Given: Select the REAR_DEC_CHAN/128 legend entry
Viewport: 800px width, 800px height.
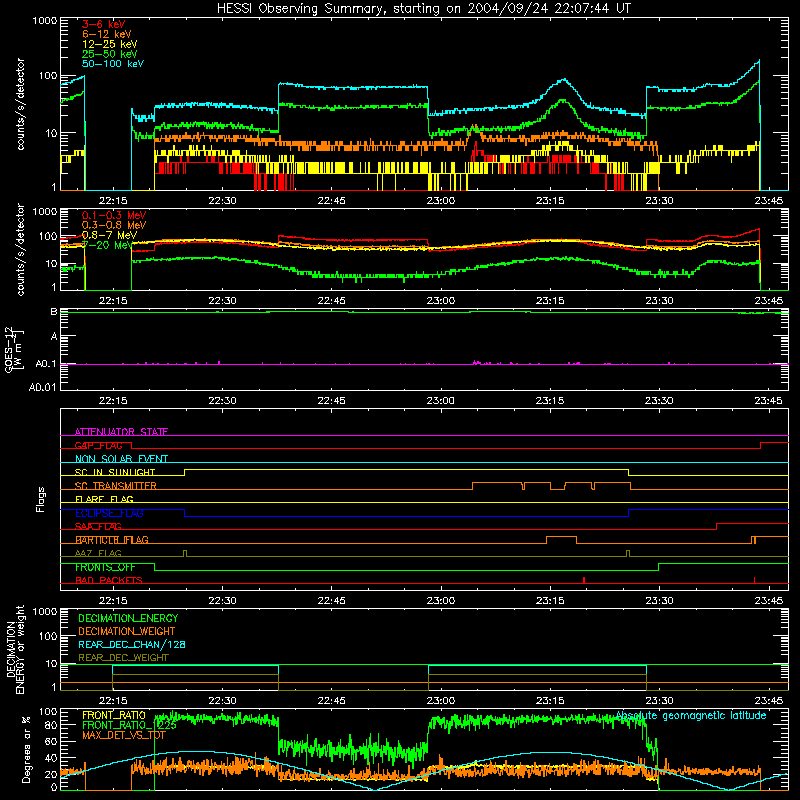Looking at the screenshot, I should (132, 644).
